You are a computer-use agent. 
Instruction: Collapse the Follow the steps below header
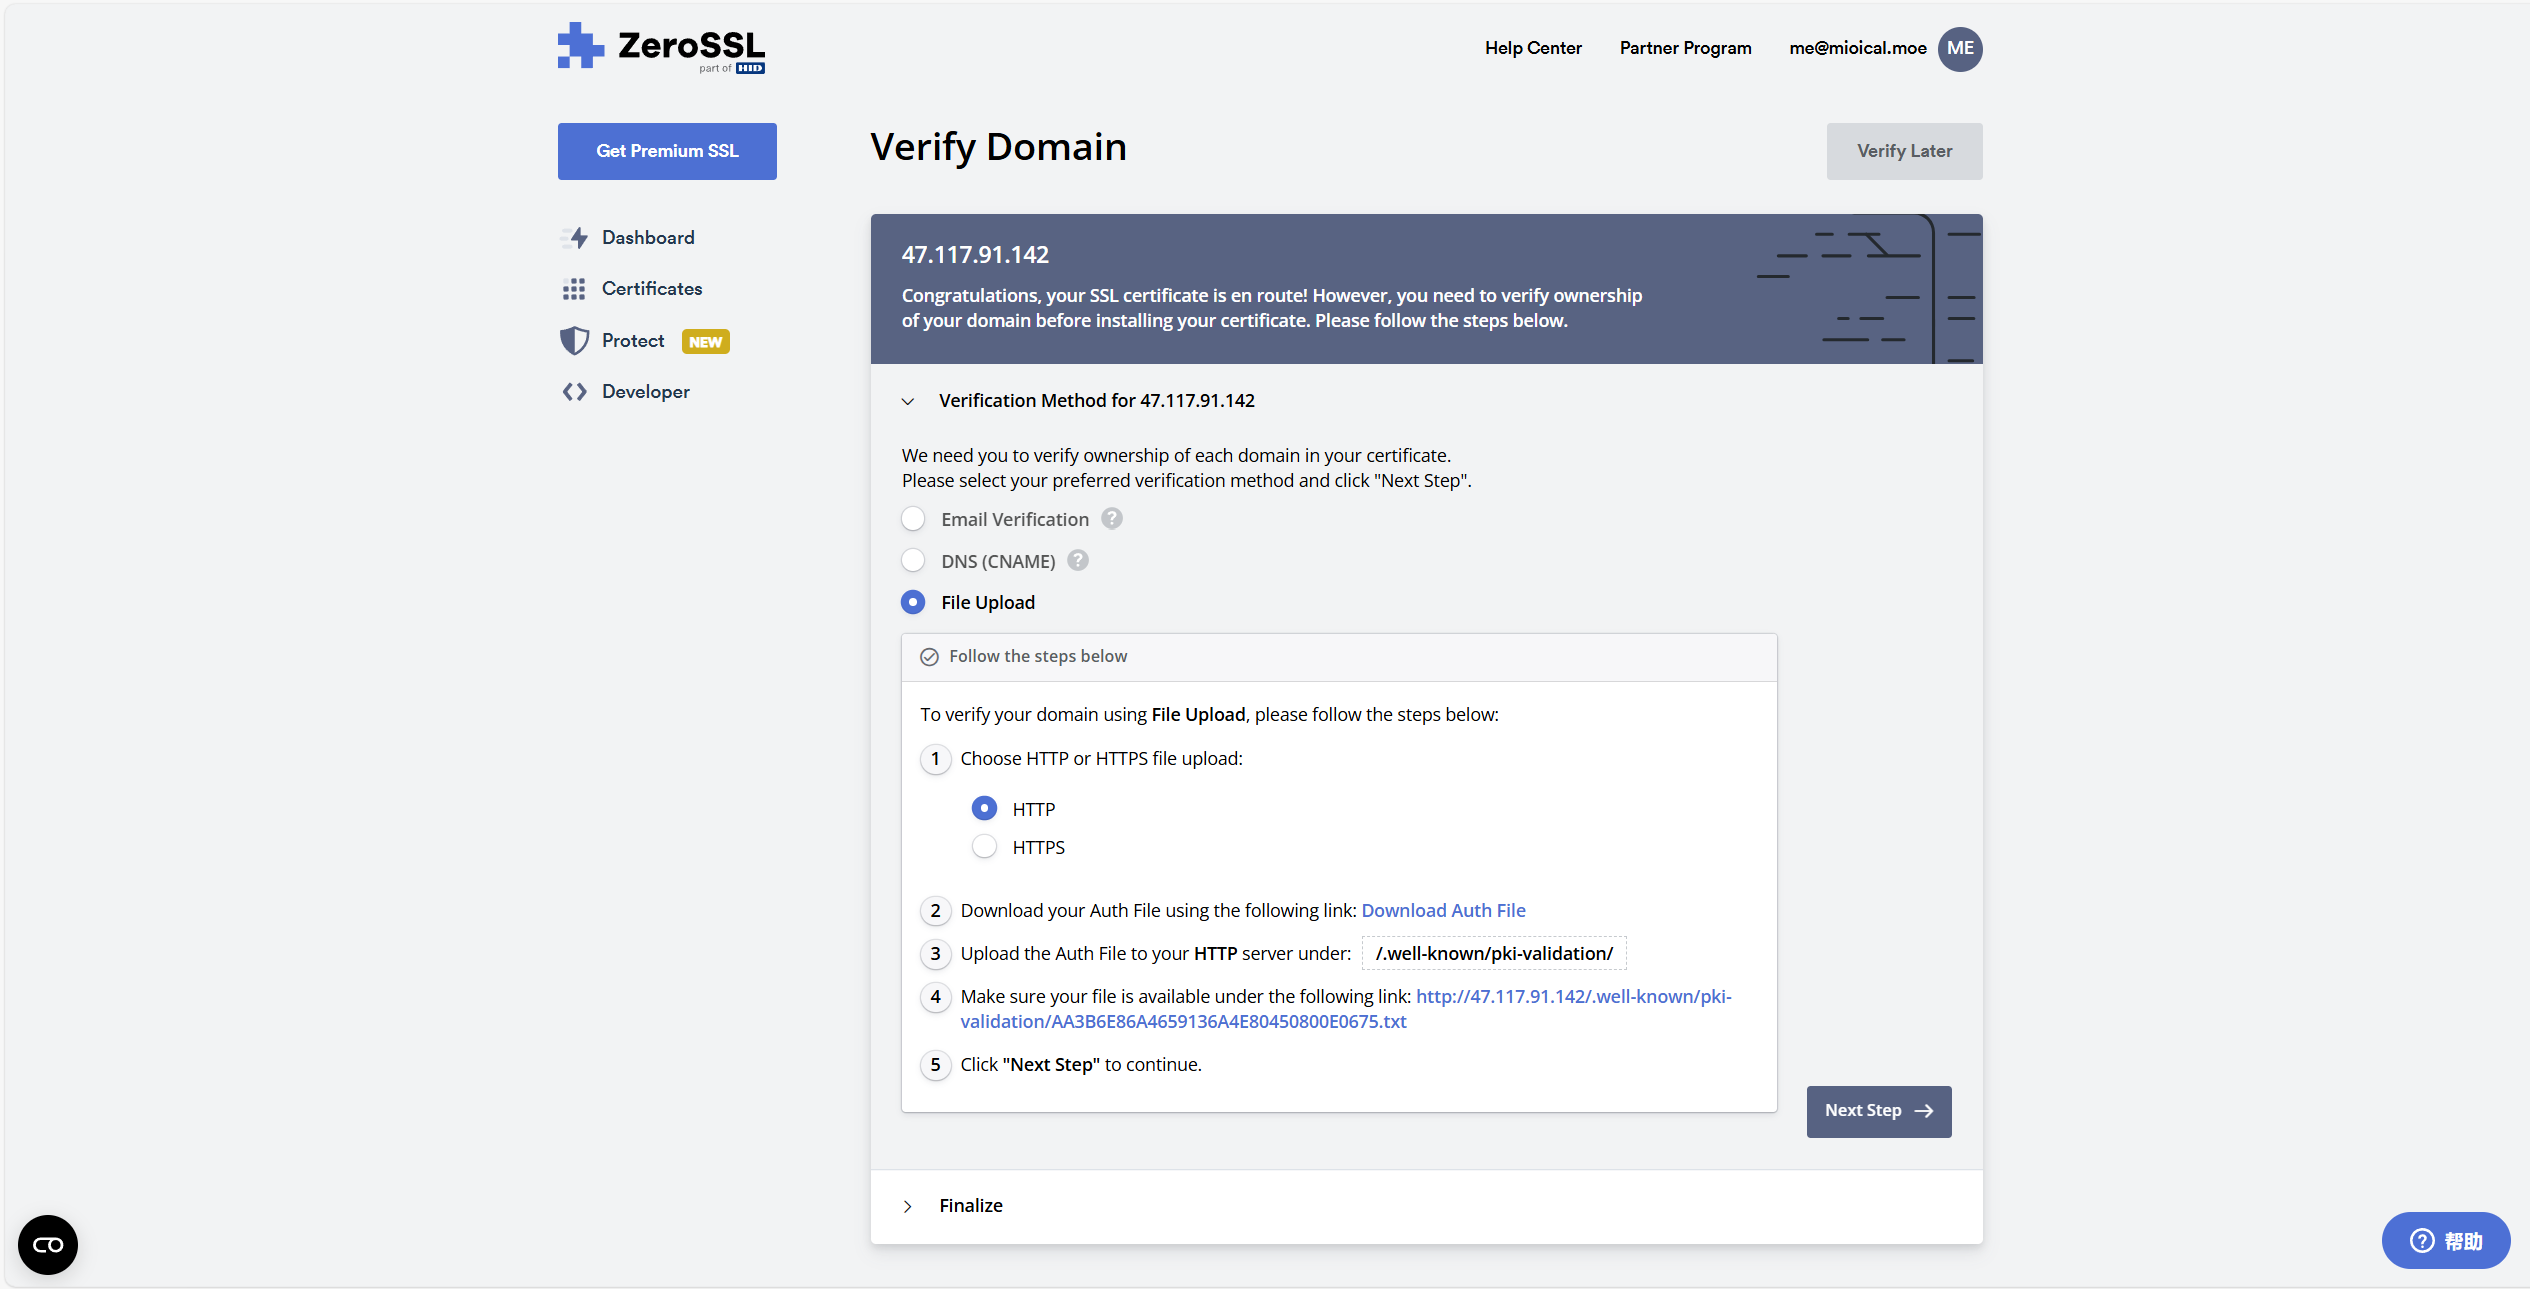coord(1037,657)
